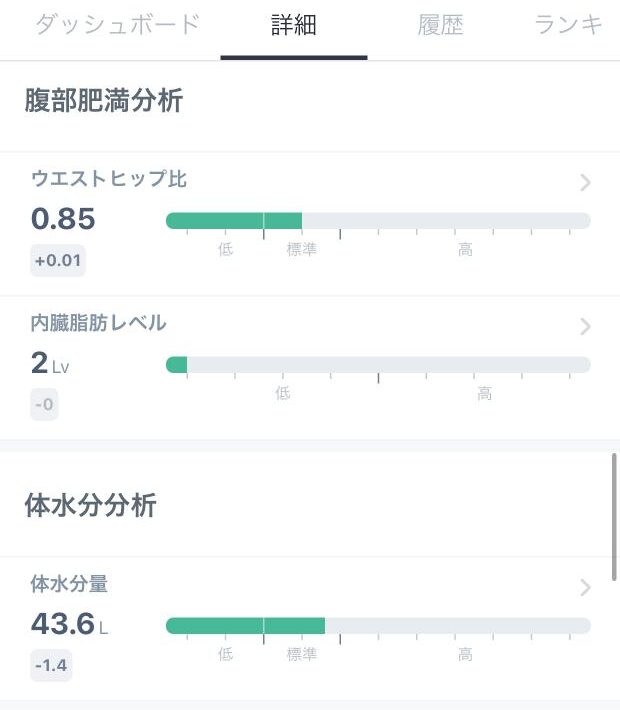Select the 詳細 tab
The height and width of the screenshot is (710, 620).
pyautogui.click(x=293, y=24)
